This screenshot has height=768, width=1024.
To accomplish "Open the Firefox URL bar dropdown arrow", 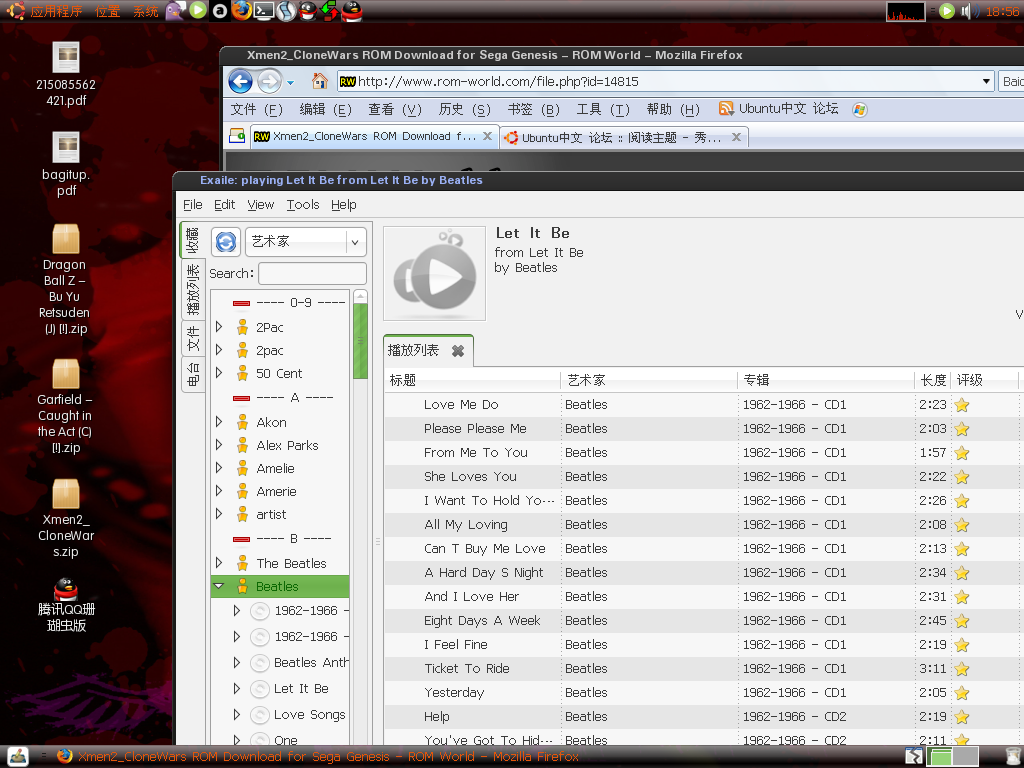I will coord(986,82).
